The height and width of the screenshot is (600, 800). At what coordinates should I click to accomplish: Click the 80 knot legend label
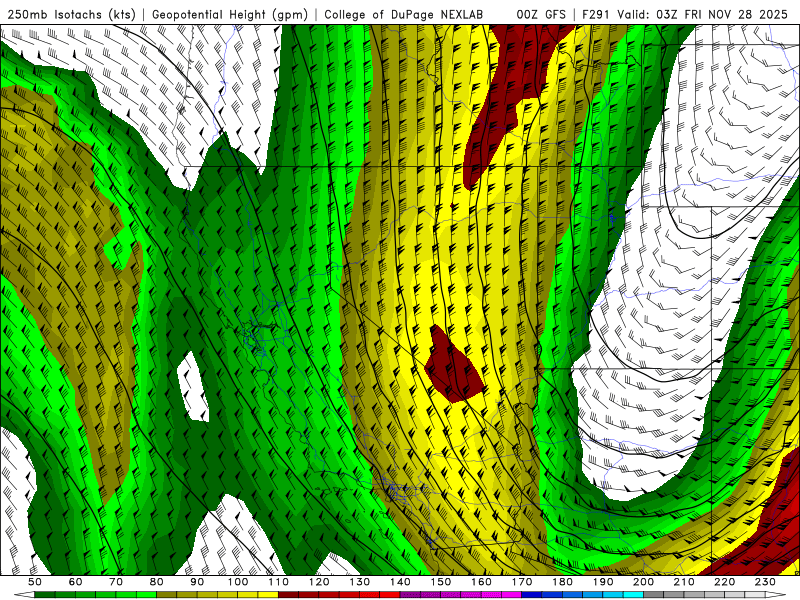(x=157, y=582)
